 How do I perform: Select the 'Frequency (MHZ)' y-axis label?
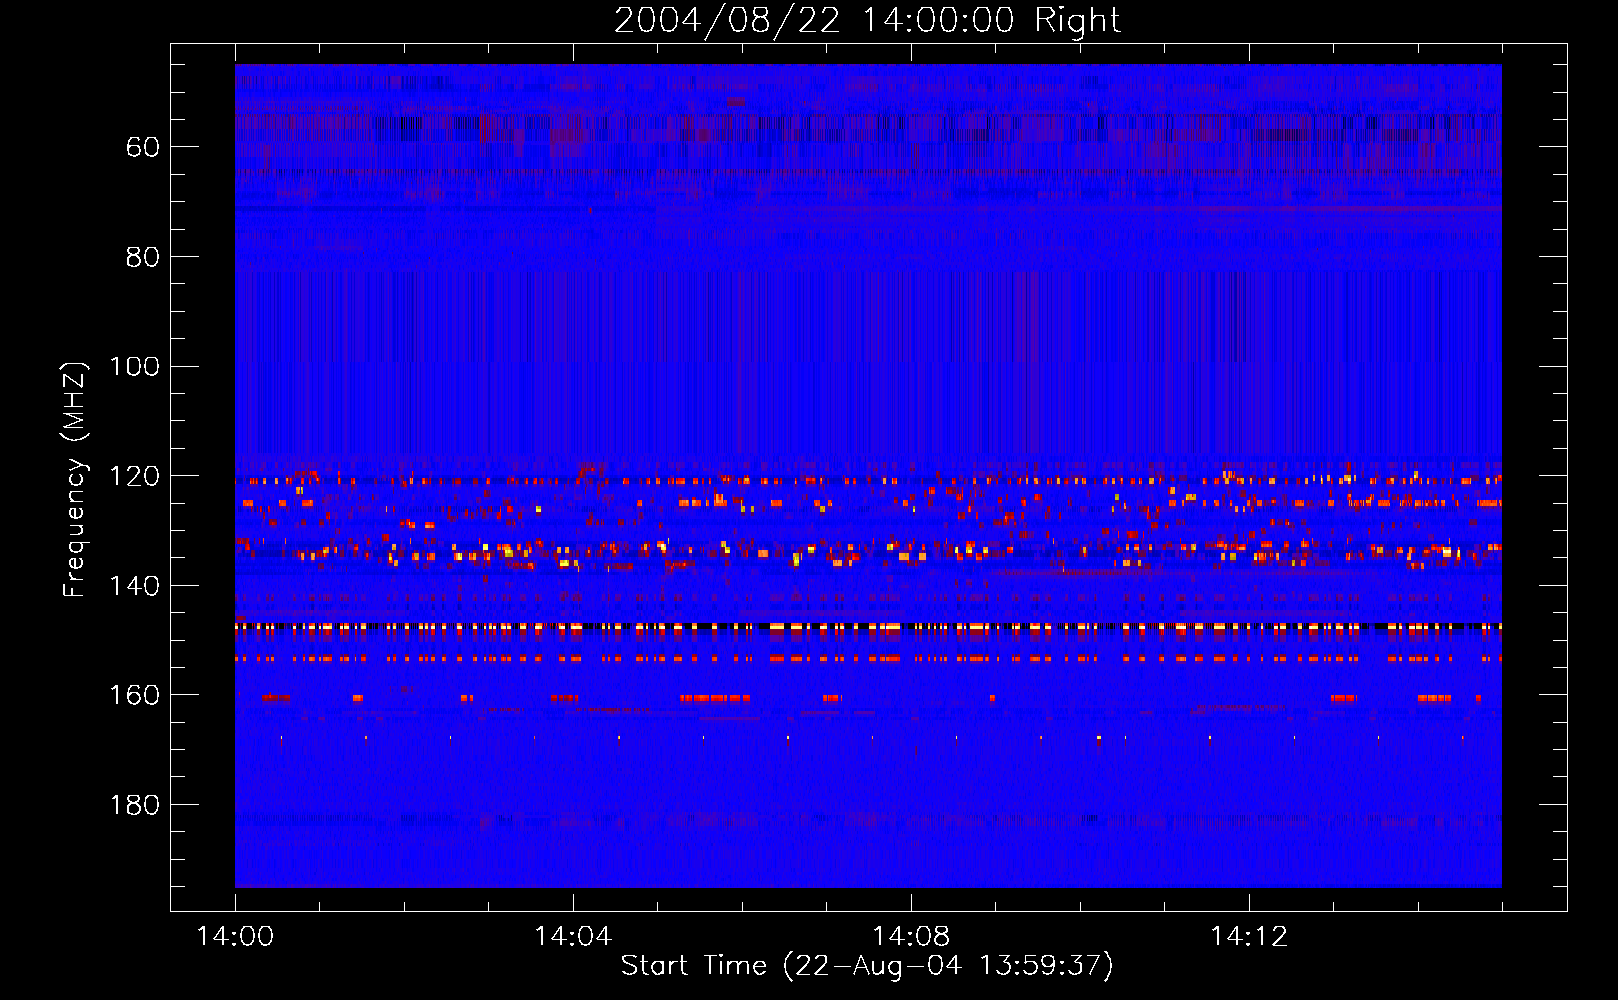coord(75,479)
